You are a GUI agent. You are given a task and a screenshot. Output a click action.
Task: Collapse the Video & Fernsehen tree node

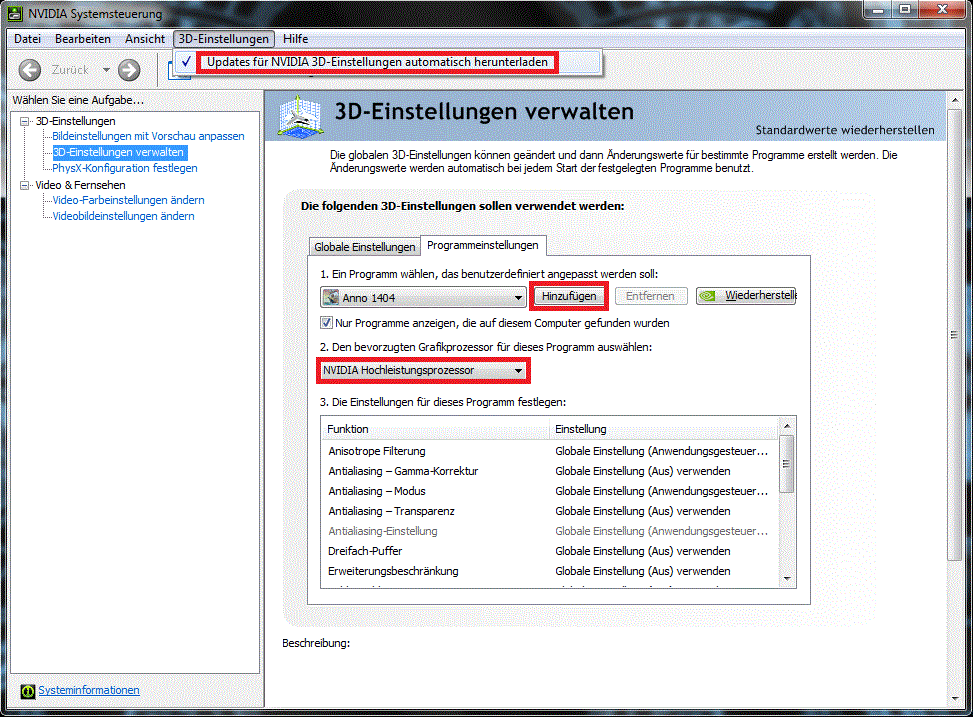(x=25, y=185)
